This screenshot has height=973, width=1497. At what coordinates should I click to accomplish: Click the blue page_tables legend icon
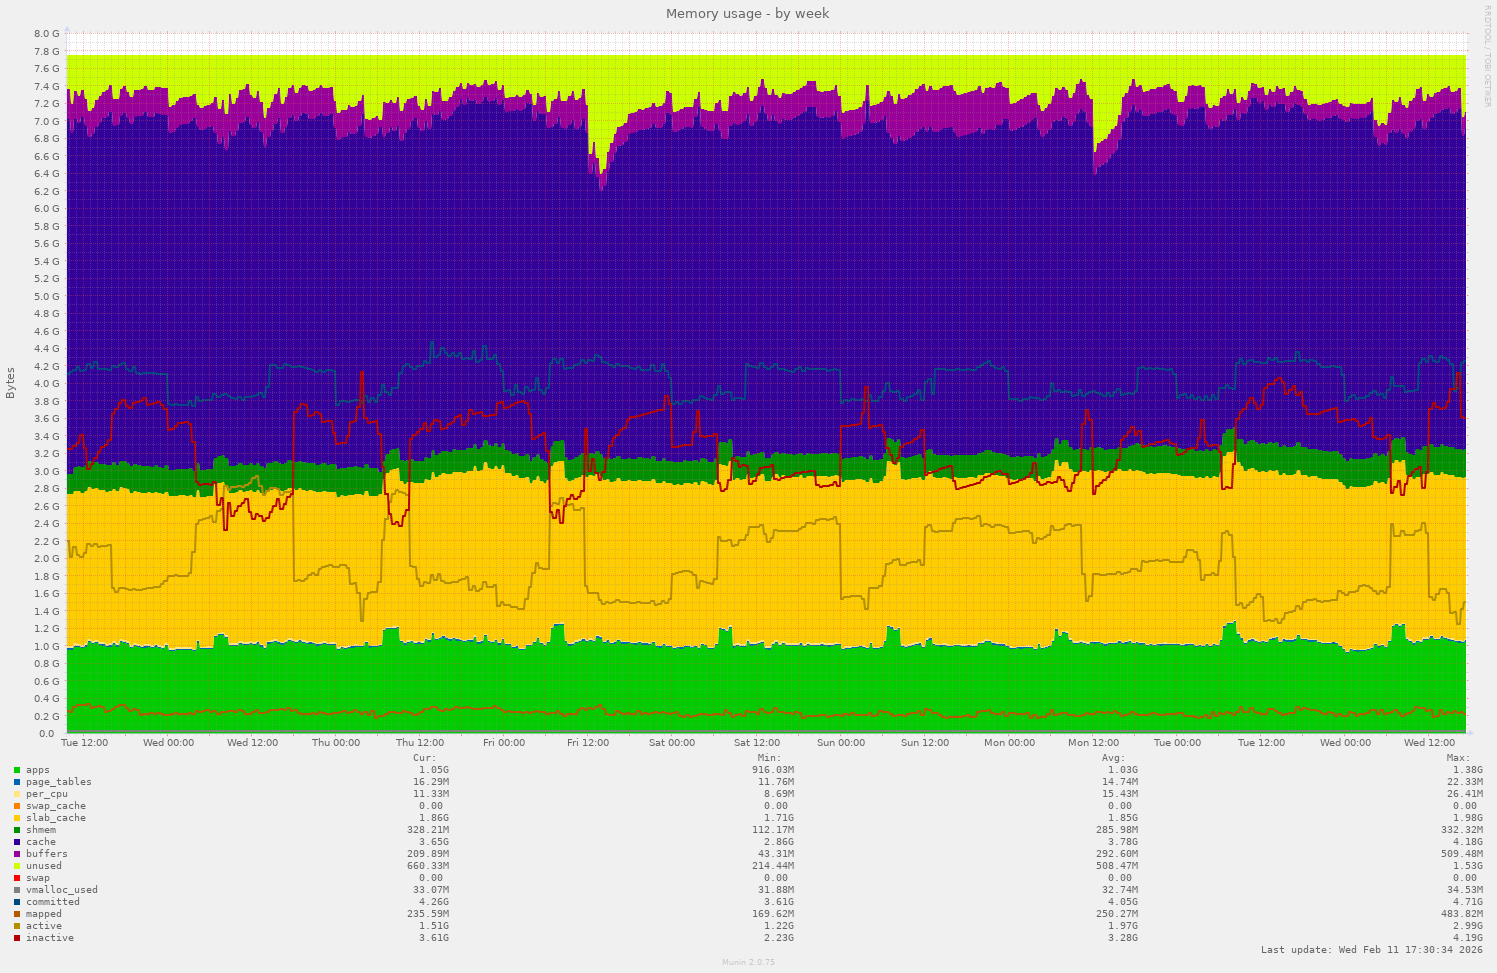pos(16,781)
